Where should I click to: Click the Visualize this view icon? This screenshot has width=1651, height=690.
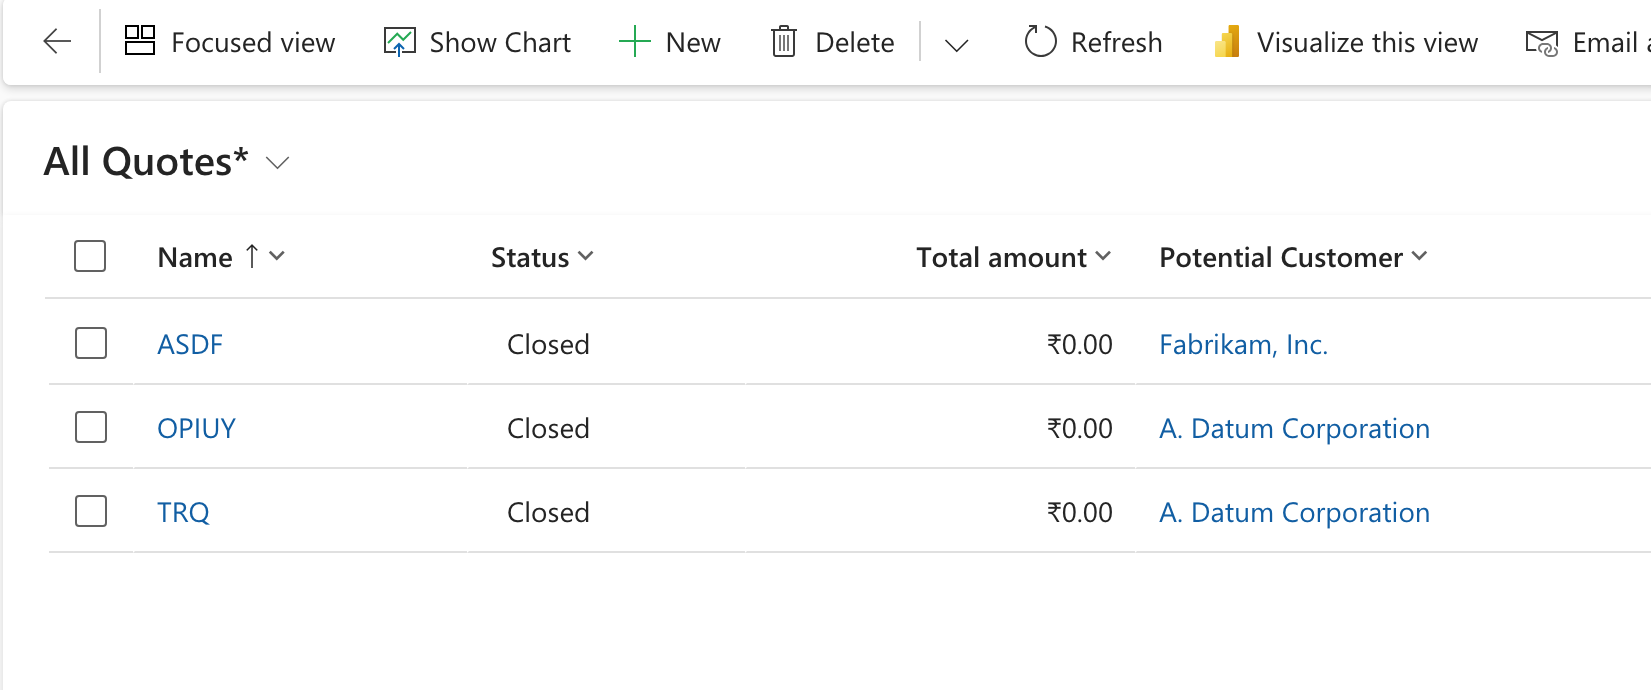point(1227,42)
